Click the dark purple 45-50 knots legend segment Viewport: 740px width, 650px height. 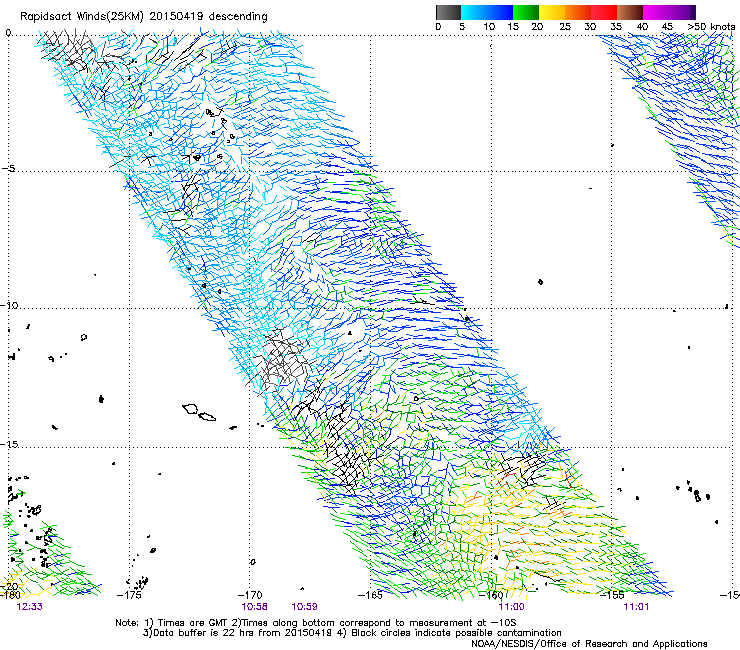click(682, 12)
